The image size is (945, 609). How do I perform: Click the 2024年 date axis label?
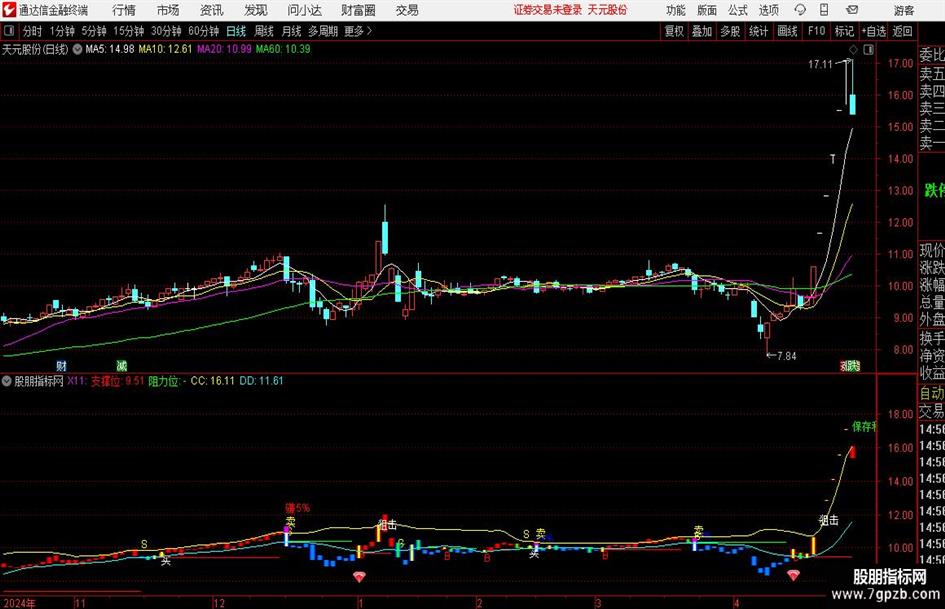click(19, 603)
